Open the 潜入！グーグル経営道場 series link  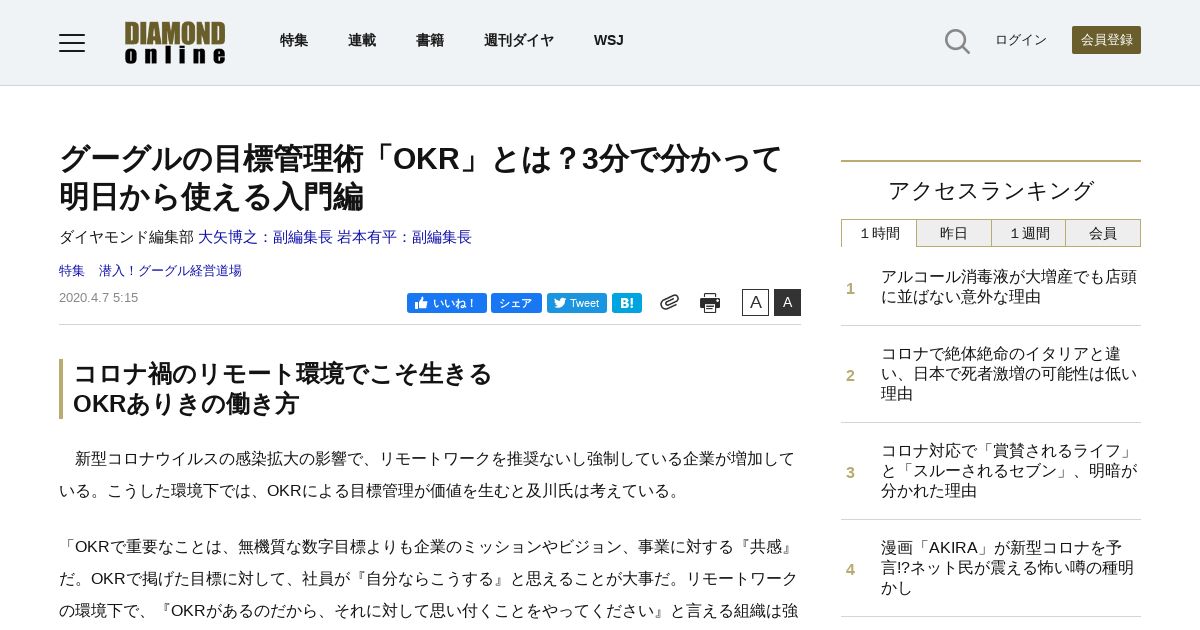170,271
